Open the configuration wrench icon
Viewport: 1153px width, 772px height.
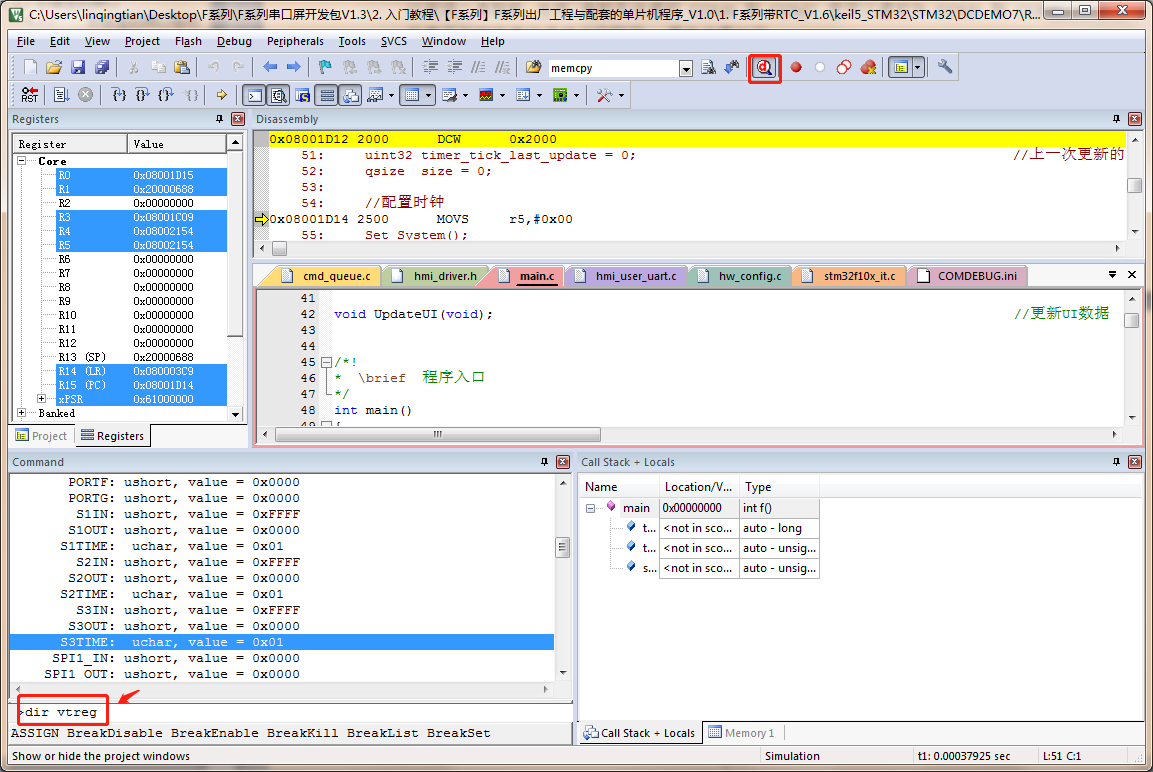945,67
